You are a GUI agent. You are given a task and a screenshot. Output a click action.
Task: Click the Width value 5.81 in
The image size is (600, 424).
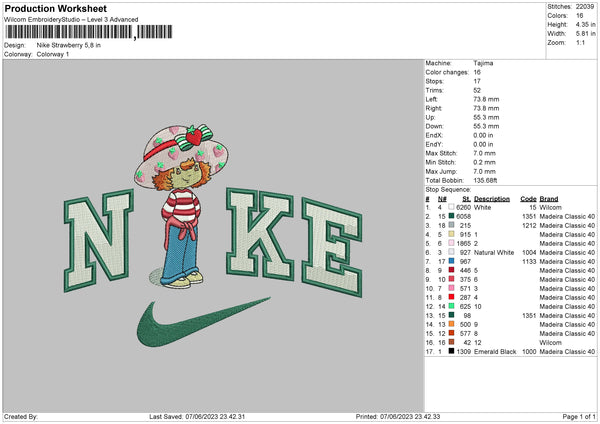(x=585, y=34)
